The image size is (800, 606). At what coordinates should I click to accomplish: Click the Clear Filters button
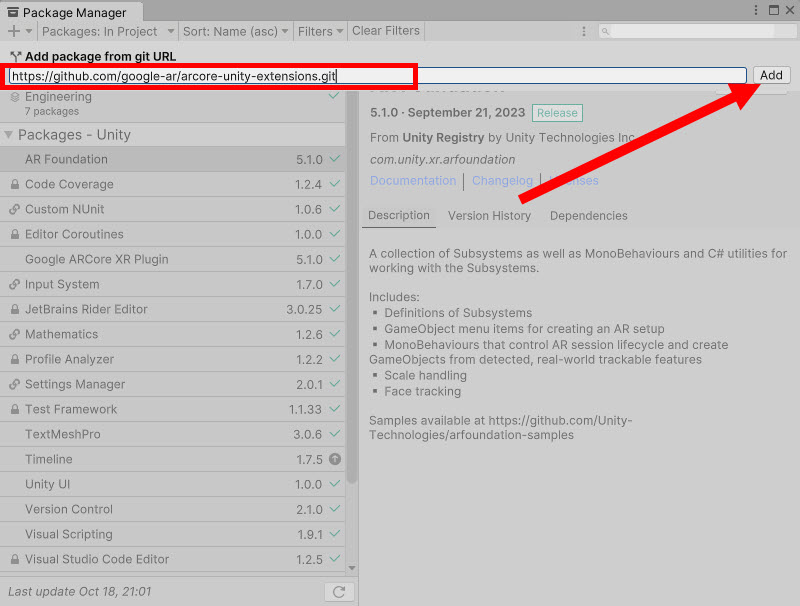[386, 31]
